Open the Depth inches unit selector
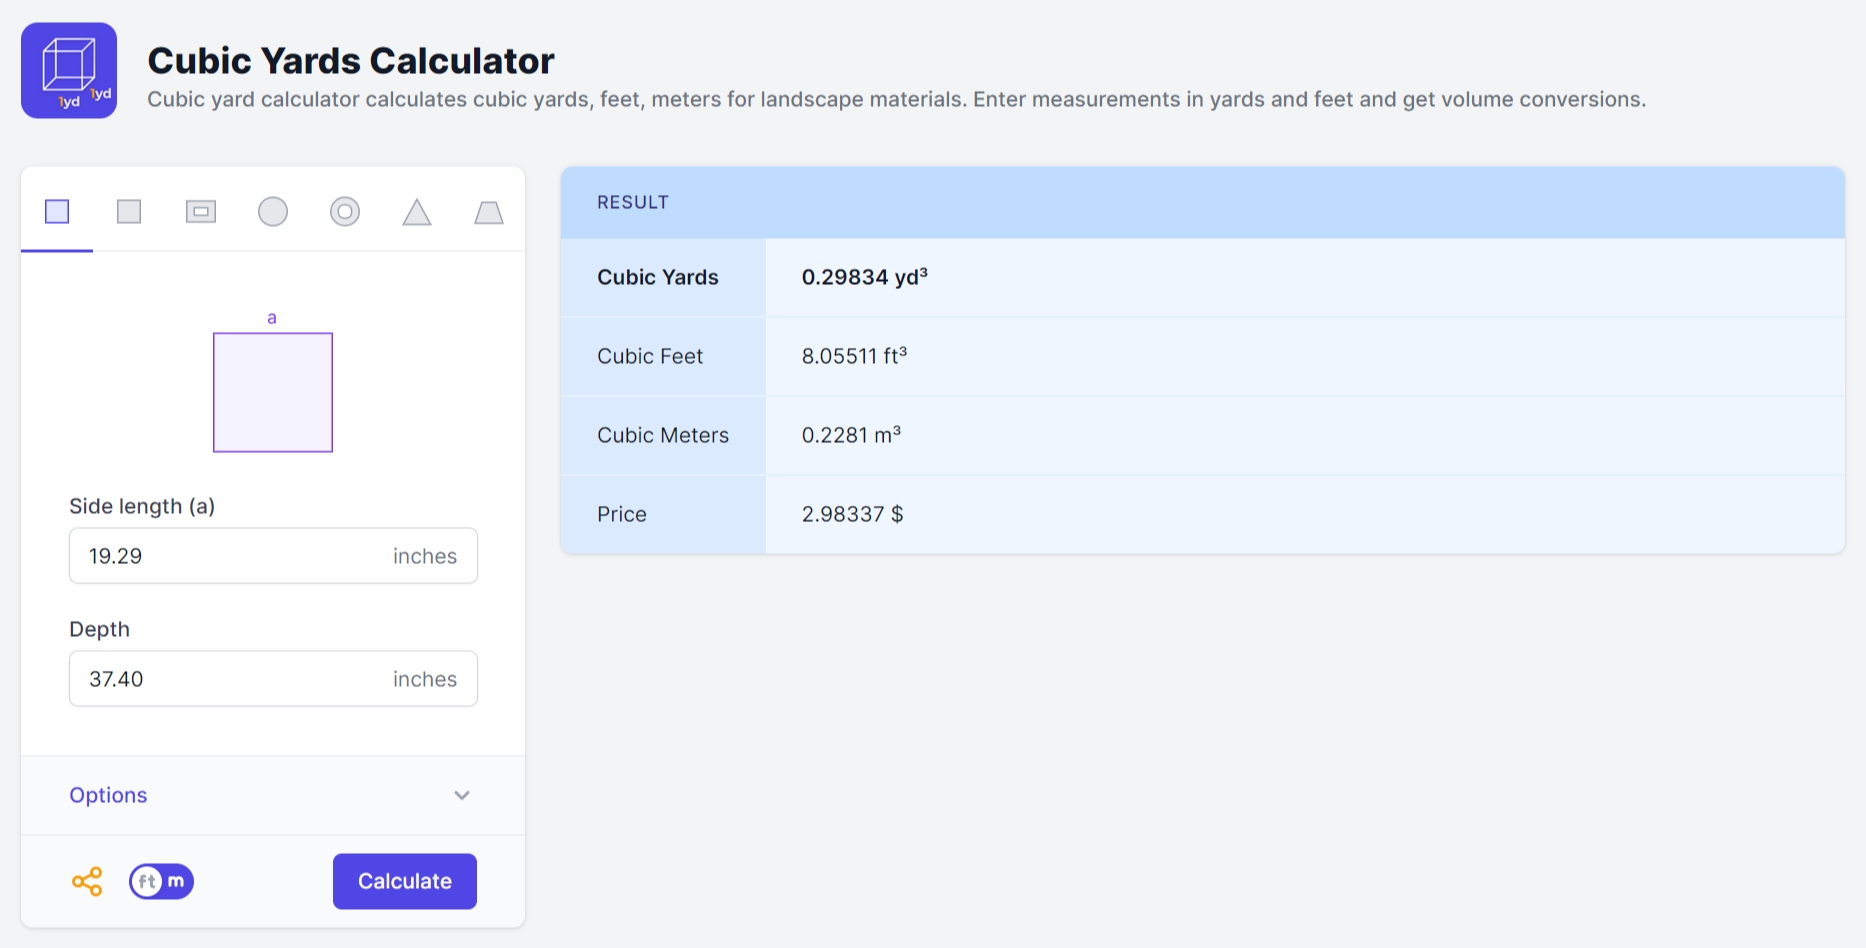This screenshot has height=948, width=1866. click(x=424, y=679)
